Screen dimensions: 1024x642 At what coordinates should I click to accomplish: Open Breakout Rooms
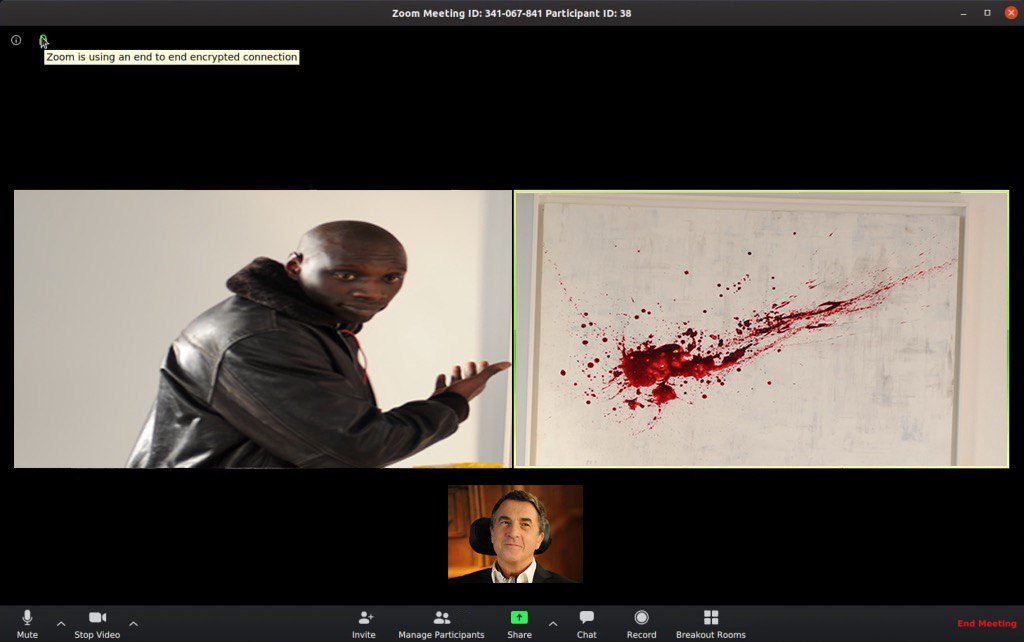click(711, 624)
